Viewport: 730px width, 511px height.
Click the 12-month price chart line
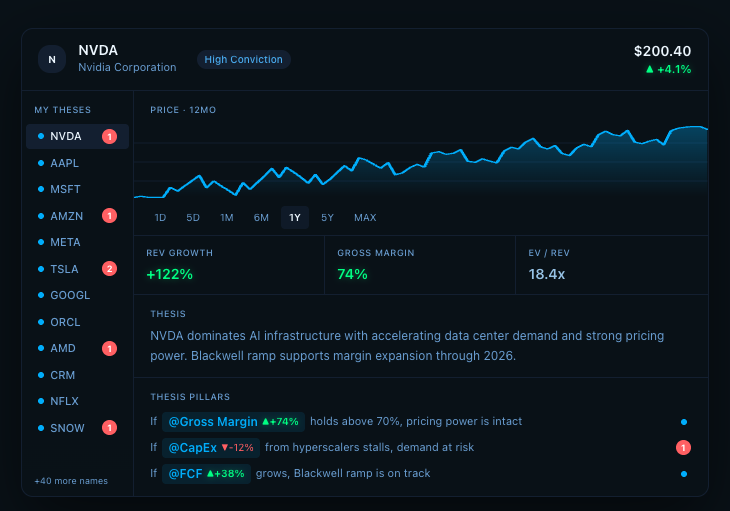(421, 161)
